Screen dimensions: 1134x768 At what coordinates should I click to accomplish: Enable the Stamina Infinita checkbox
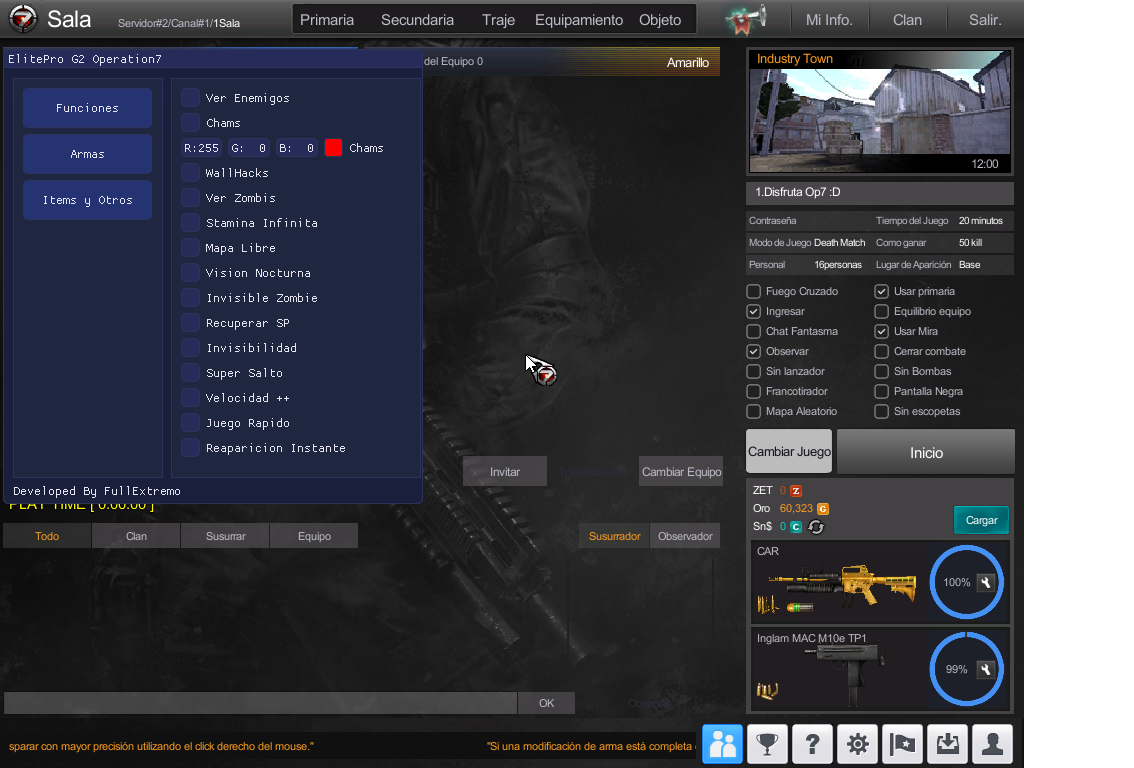click(190, 223)
